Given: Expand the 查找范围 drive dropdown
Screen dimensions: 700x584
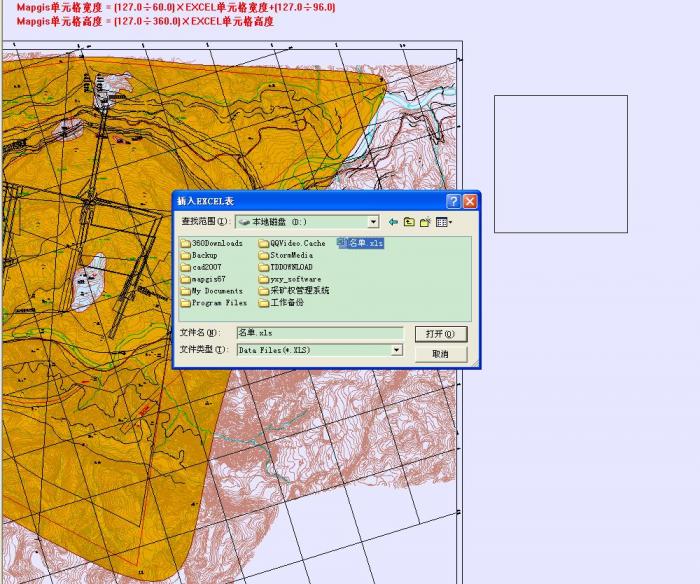Looking at the screenshot, I should click(x=373, y=222).
